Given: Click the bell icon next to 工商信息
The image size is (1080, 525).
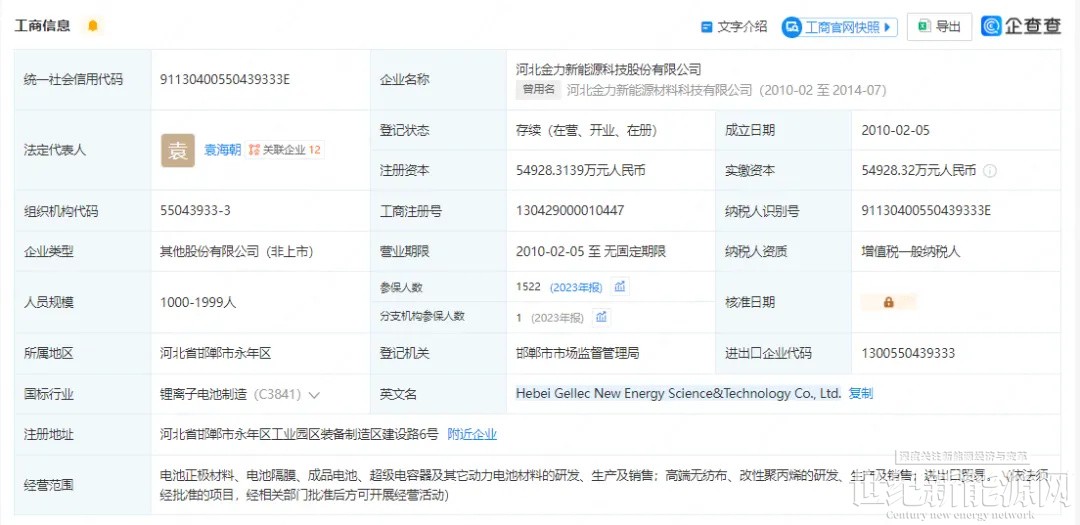Looking at the screenshot, I should (93, 26).
